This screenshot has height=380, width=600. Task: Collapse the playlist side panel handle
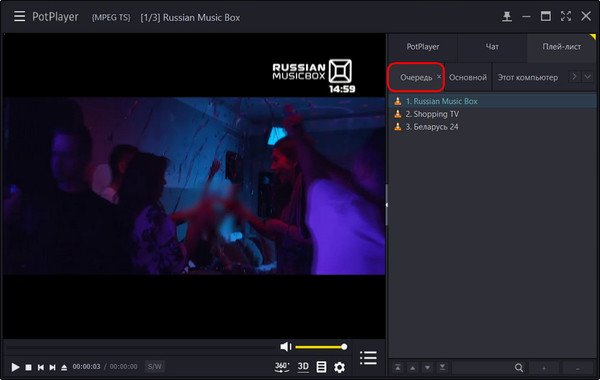coord(386,205)
